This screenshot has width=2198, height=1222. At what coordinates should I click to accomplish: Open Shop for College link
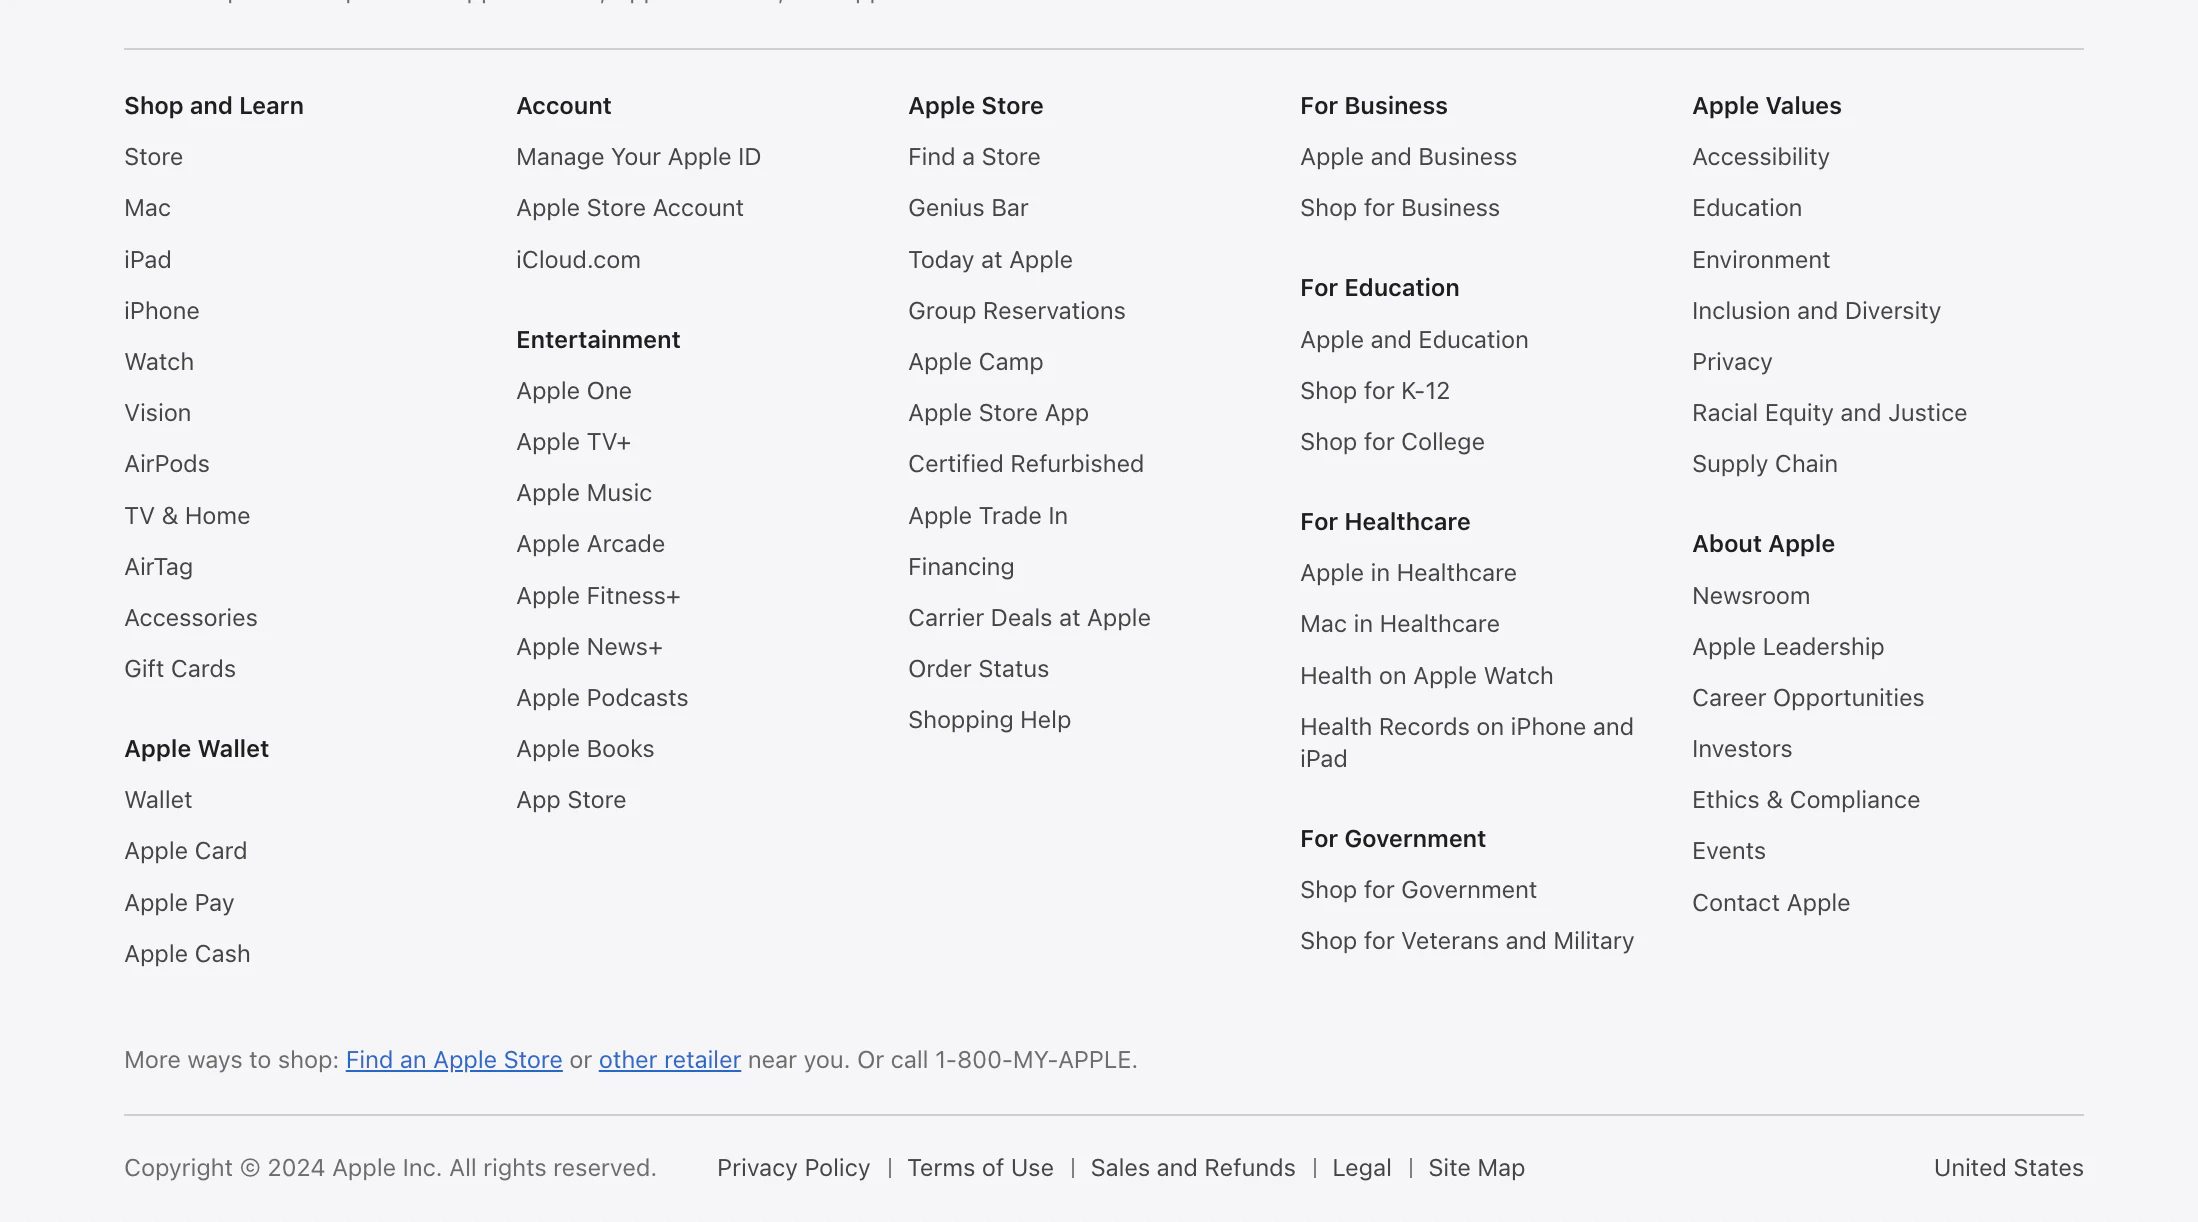(x=1392, y=442)
